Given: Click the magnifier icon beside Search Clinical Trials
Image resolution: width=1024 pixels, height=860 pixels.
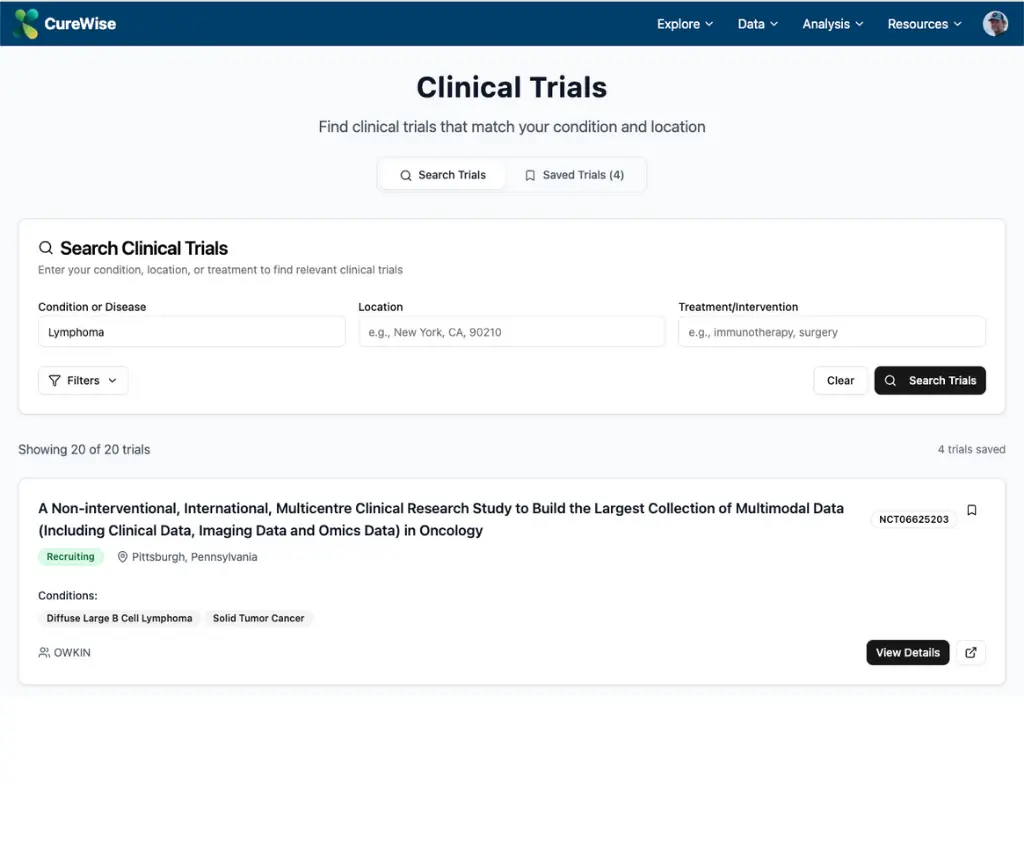Looking at the screenshot, I should click(46, 247).
